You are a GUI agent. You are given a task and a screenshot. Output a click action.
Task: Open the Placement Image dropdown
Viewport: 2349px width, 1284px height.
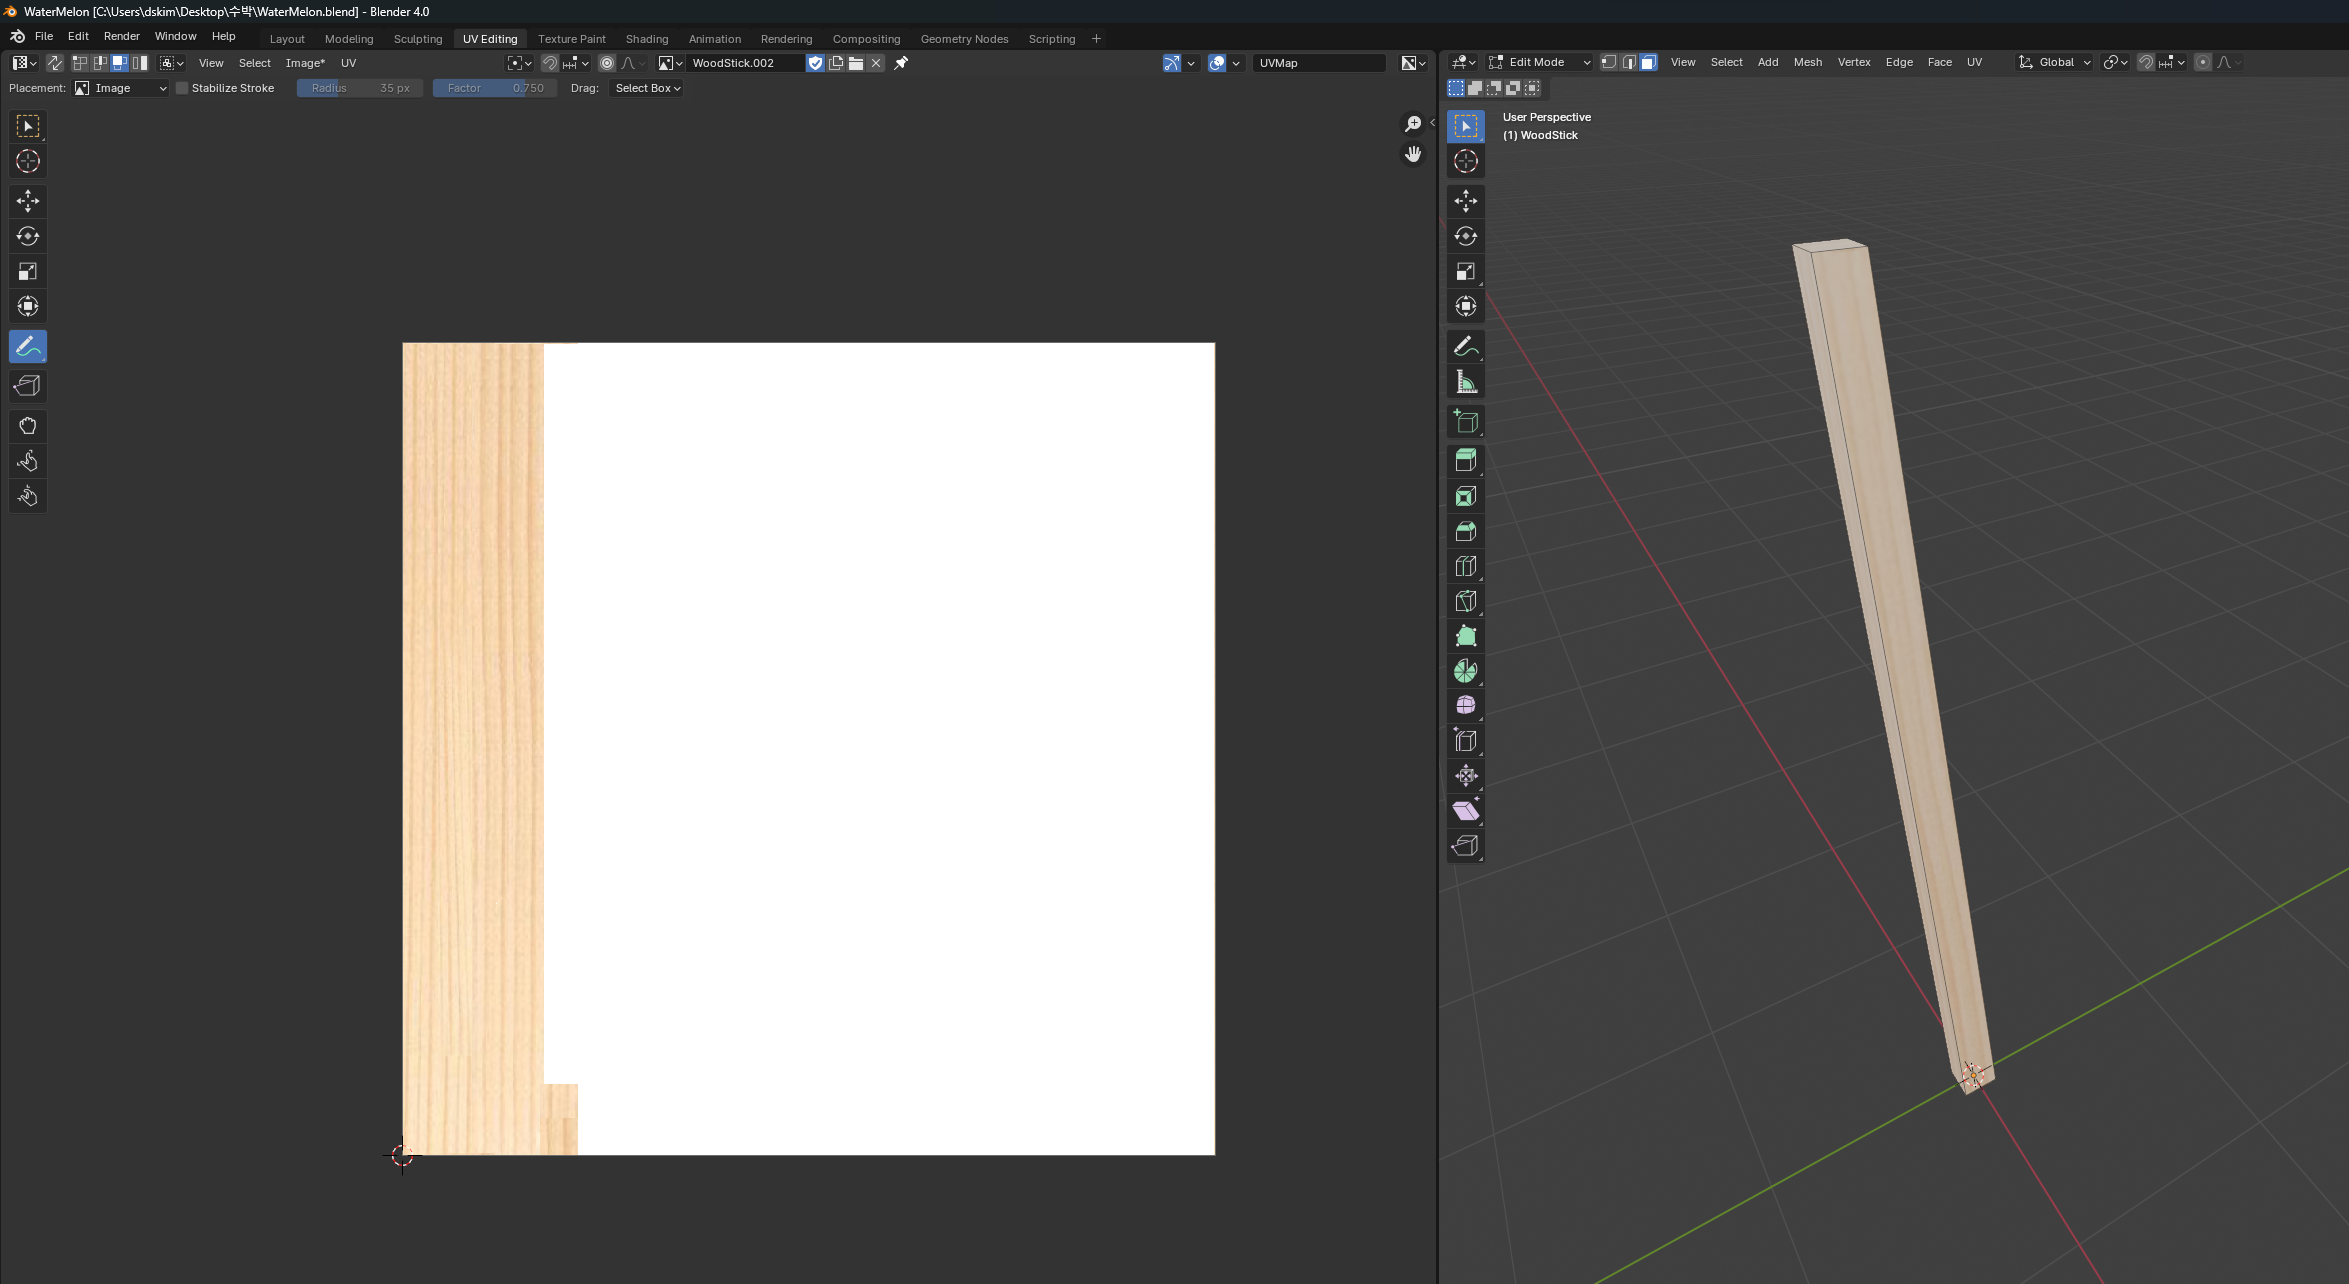[x=121, y=88]
